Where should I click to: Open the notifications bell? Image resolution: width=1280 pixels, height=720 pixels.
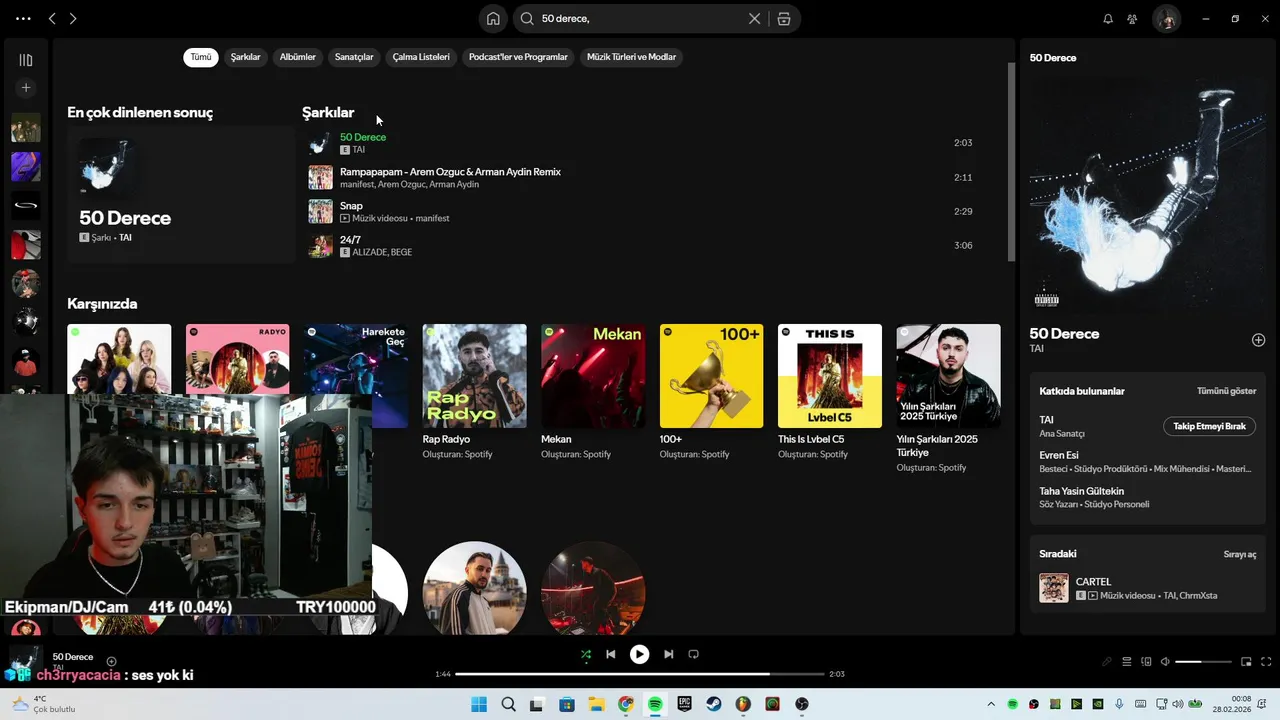(x=1108, y=18)
